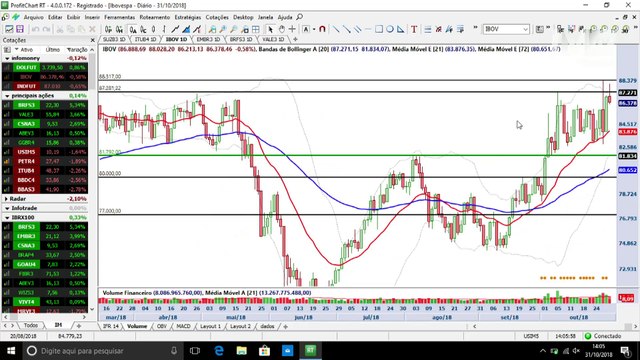Select the parallel channel lines tool

click(358, 29)
